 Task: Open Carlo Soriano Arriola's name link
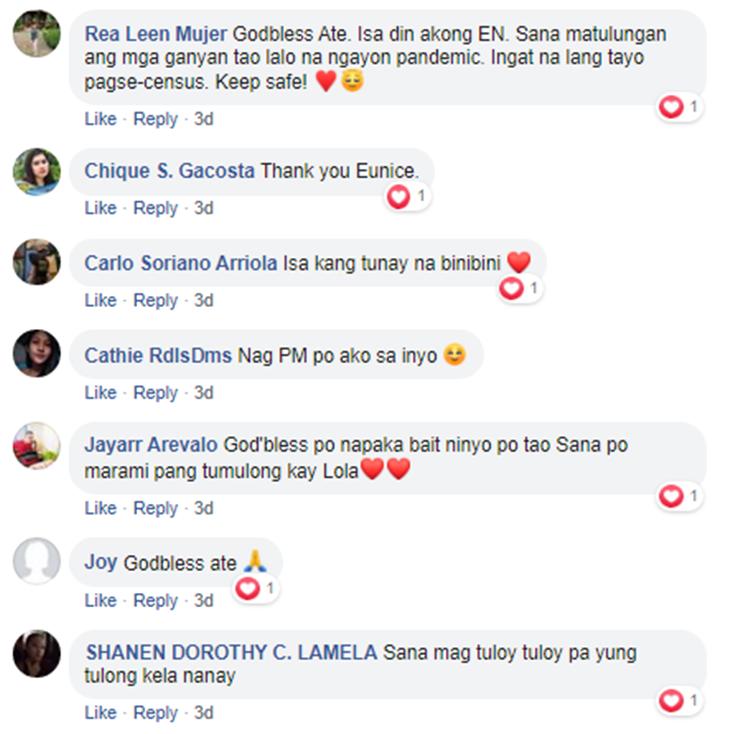tap(181, 263)
